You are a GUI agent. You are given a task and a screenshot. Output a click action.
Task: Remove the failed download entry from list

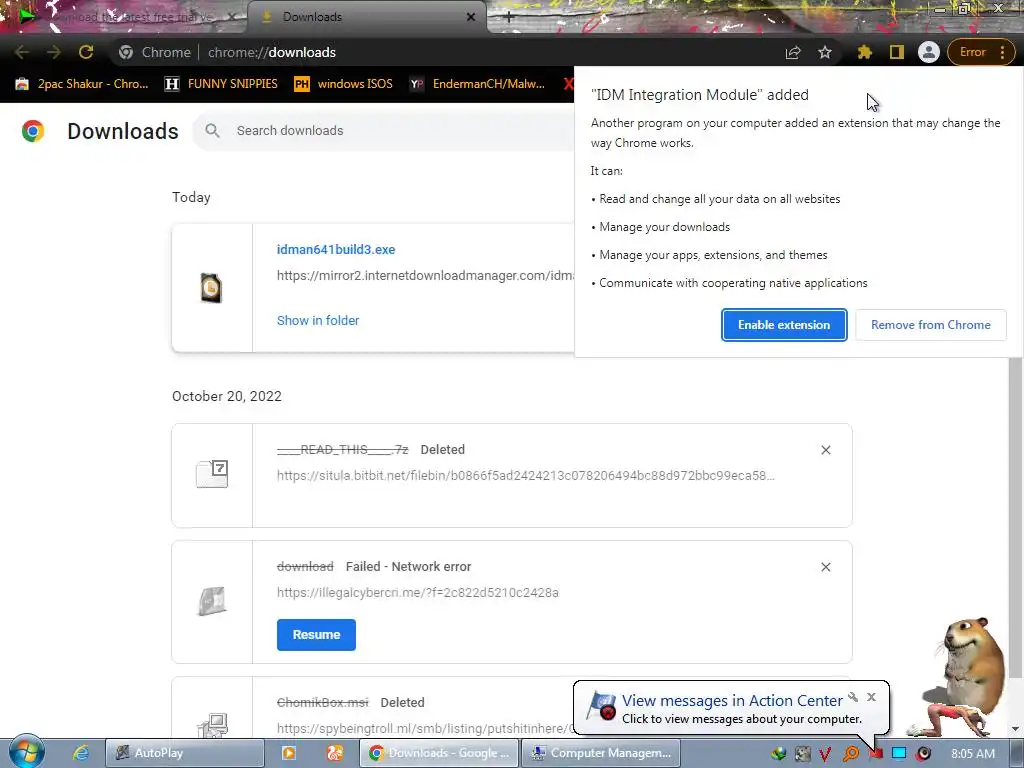coord(825,567)
